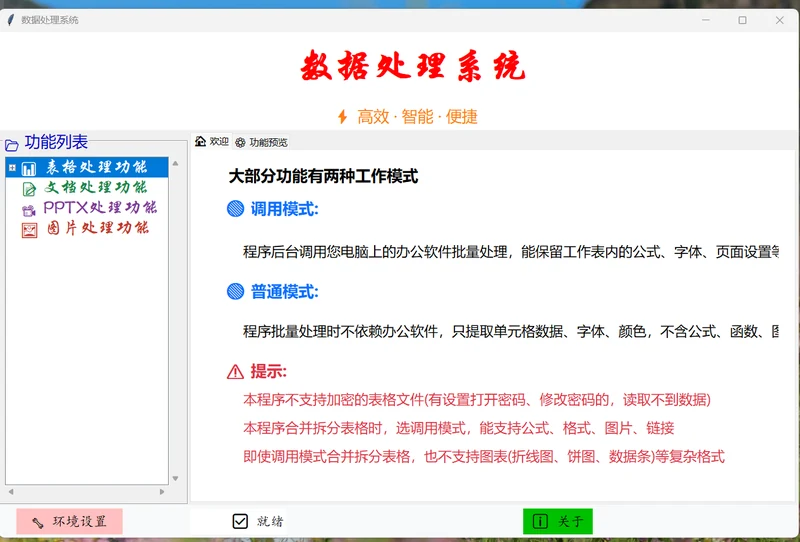Click the PPTX处理功能 camera icon
The width and height of the screenshot is (800, 542).
pyautogui.click(x=29, y=210)
